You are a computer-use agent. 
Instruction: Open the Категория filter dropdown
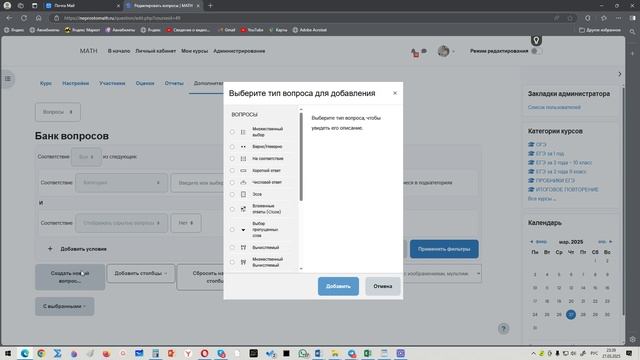(x=121, y=182)
